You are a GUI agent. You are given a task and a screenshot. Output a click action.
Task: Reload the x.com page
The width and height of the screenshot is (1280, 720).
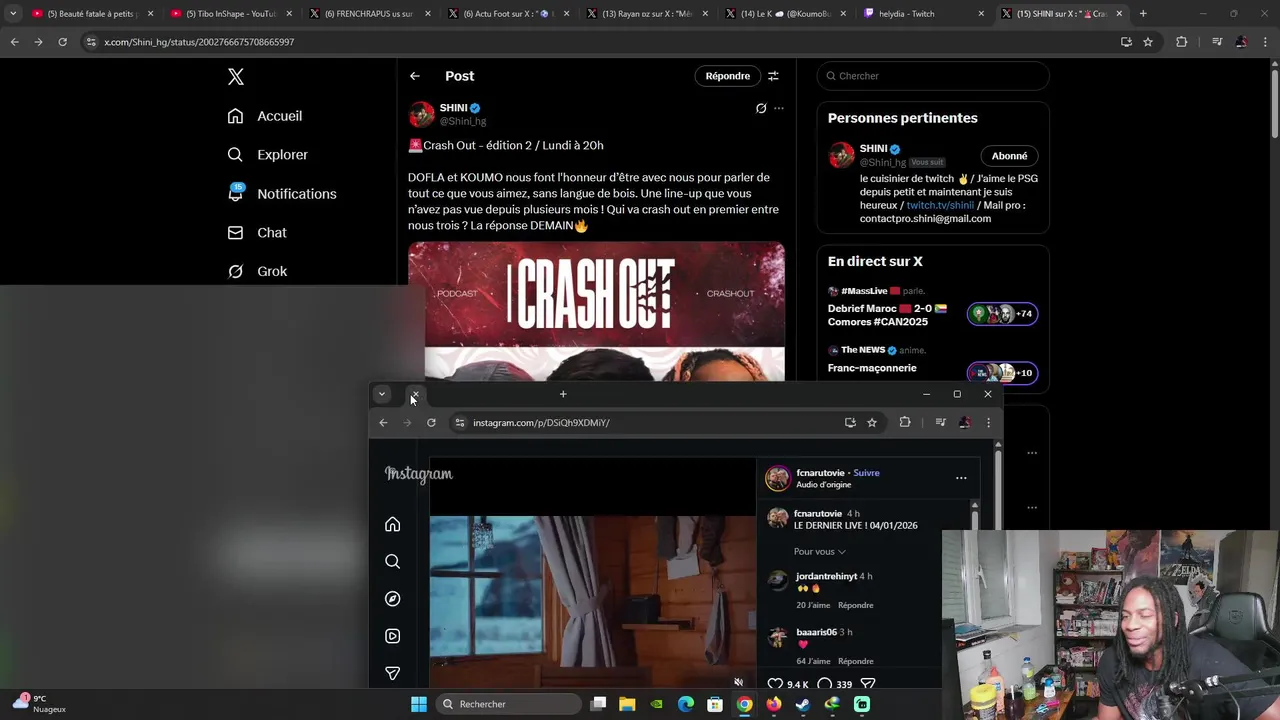click(x=62, y=42)
